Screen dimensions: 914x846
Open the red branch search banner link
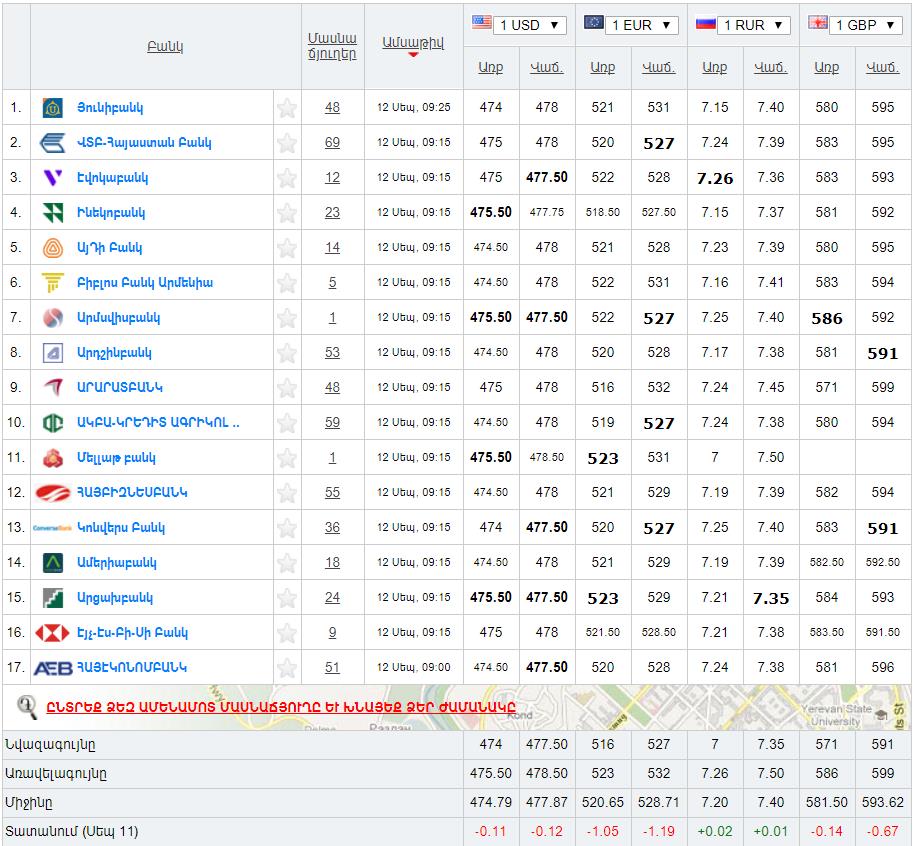[x=281, y=707]
